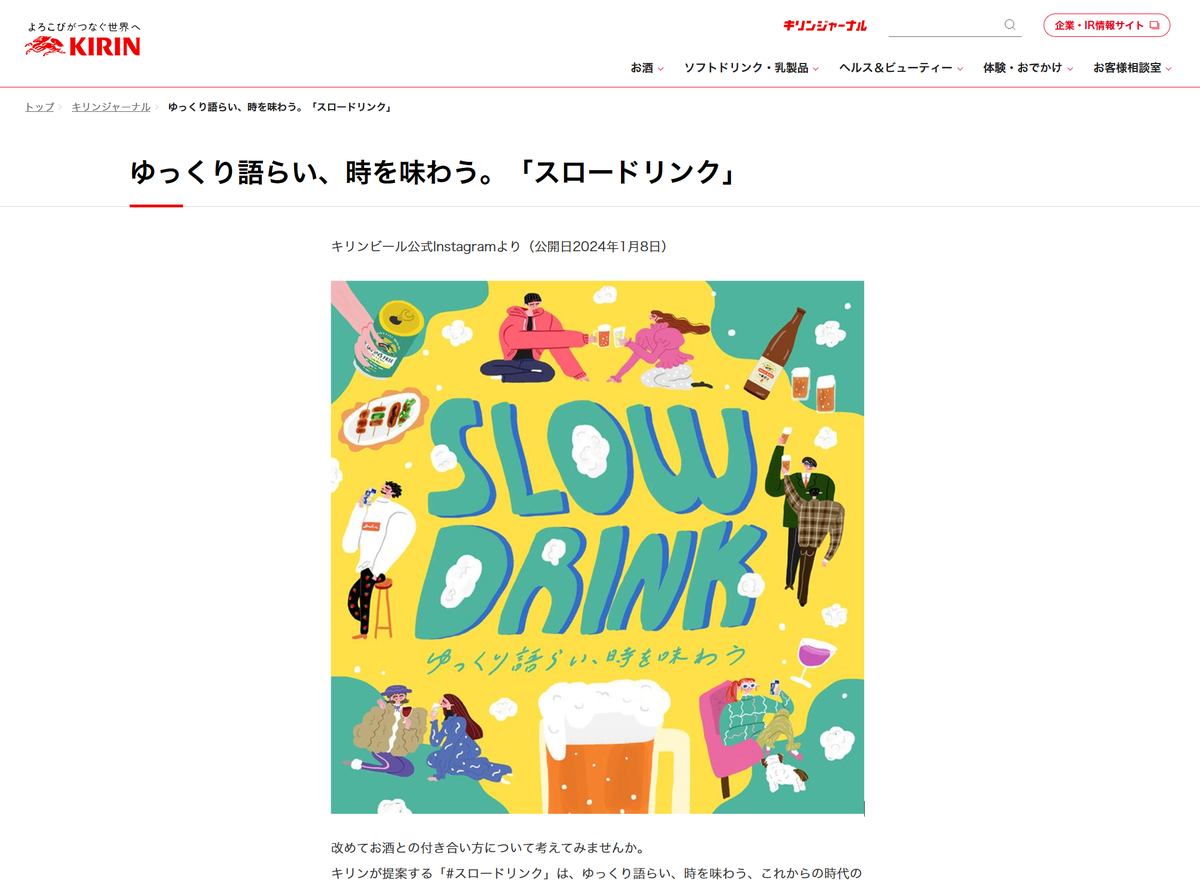1200x884 pixels.
Task: Focus the header search input field
Action: coord(944,25)
